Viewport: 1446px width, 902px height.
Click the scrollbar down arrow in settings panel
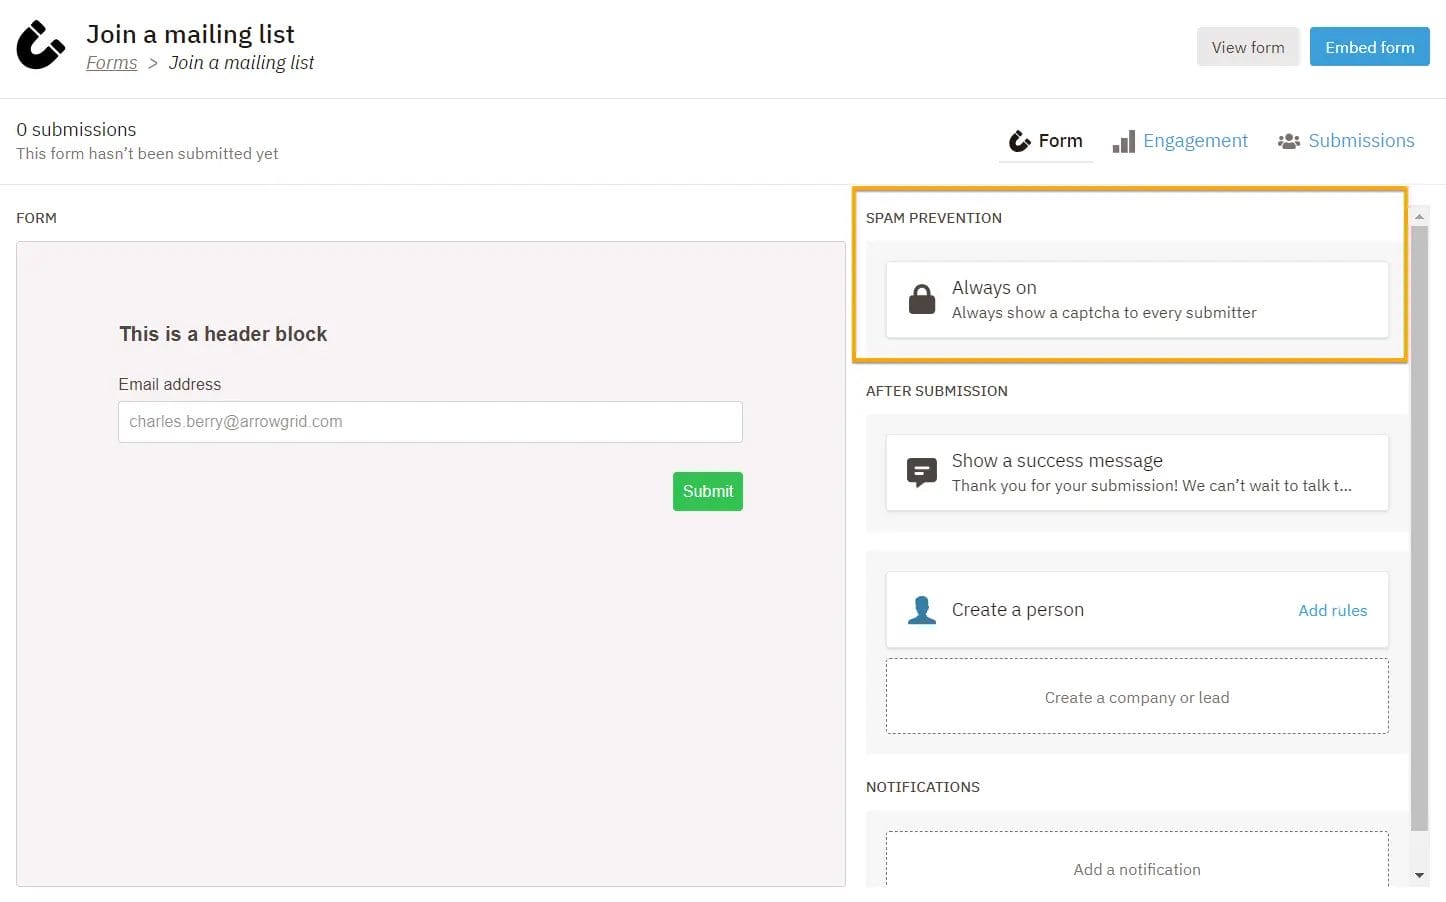point(1419,875)
